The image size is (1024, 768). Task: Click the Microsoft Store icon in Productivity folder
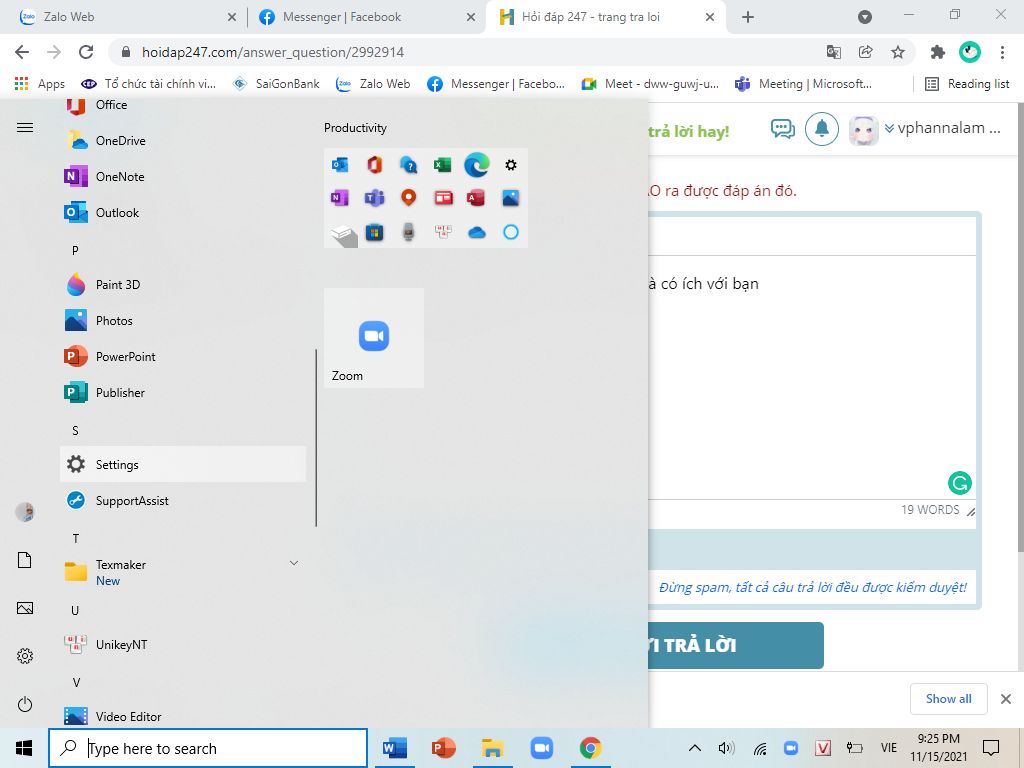(374, 232)
